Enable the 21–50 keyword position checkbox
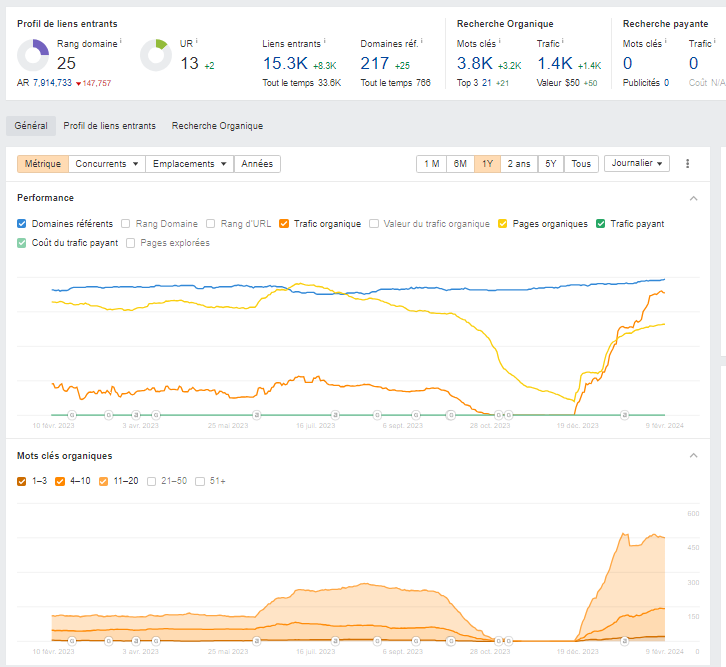The image size is (726, 667). pyautogui.click(x=151, y=481)
